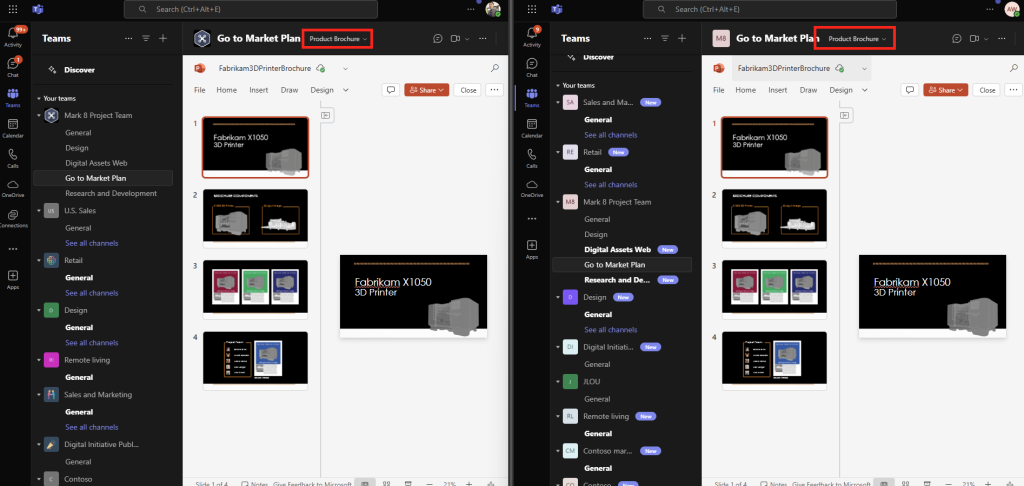Click See all channels under Retail, right window

(x=611, y=184)
